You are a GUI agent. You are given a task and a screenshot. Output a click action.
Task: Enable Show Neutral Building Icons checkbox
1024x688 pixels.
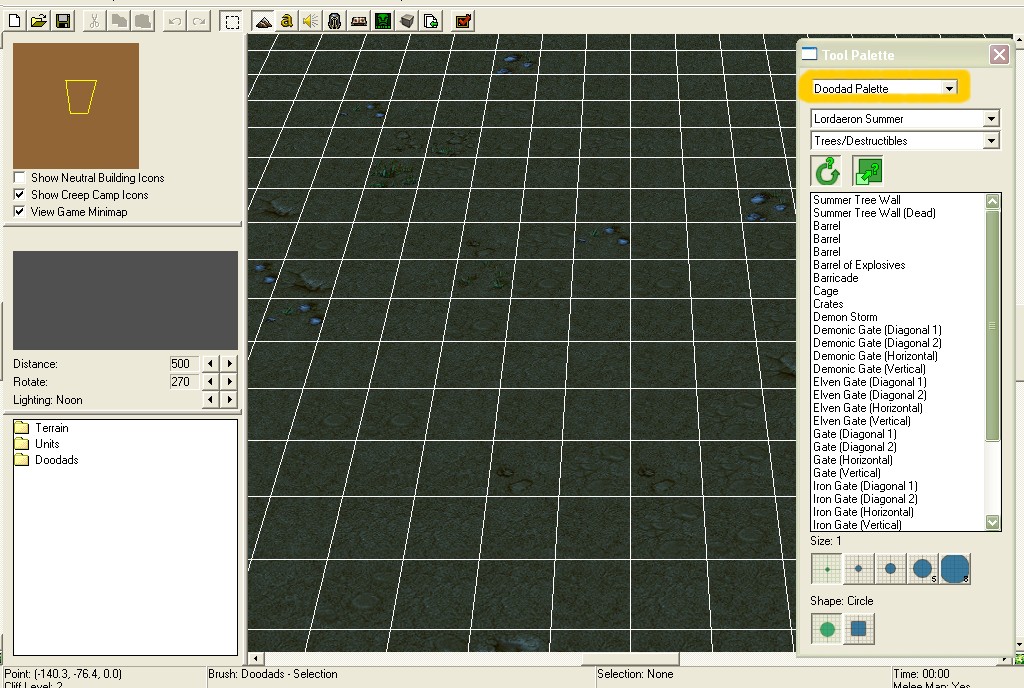pos(20,178)
